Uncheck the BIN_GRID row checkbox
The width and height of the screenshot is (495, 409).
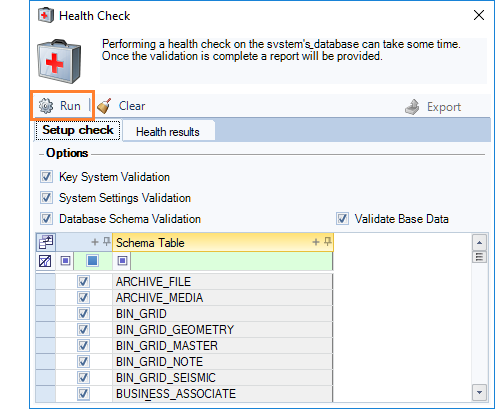[83, 313]
